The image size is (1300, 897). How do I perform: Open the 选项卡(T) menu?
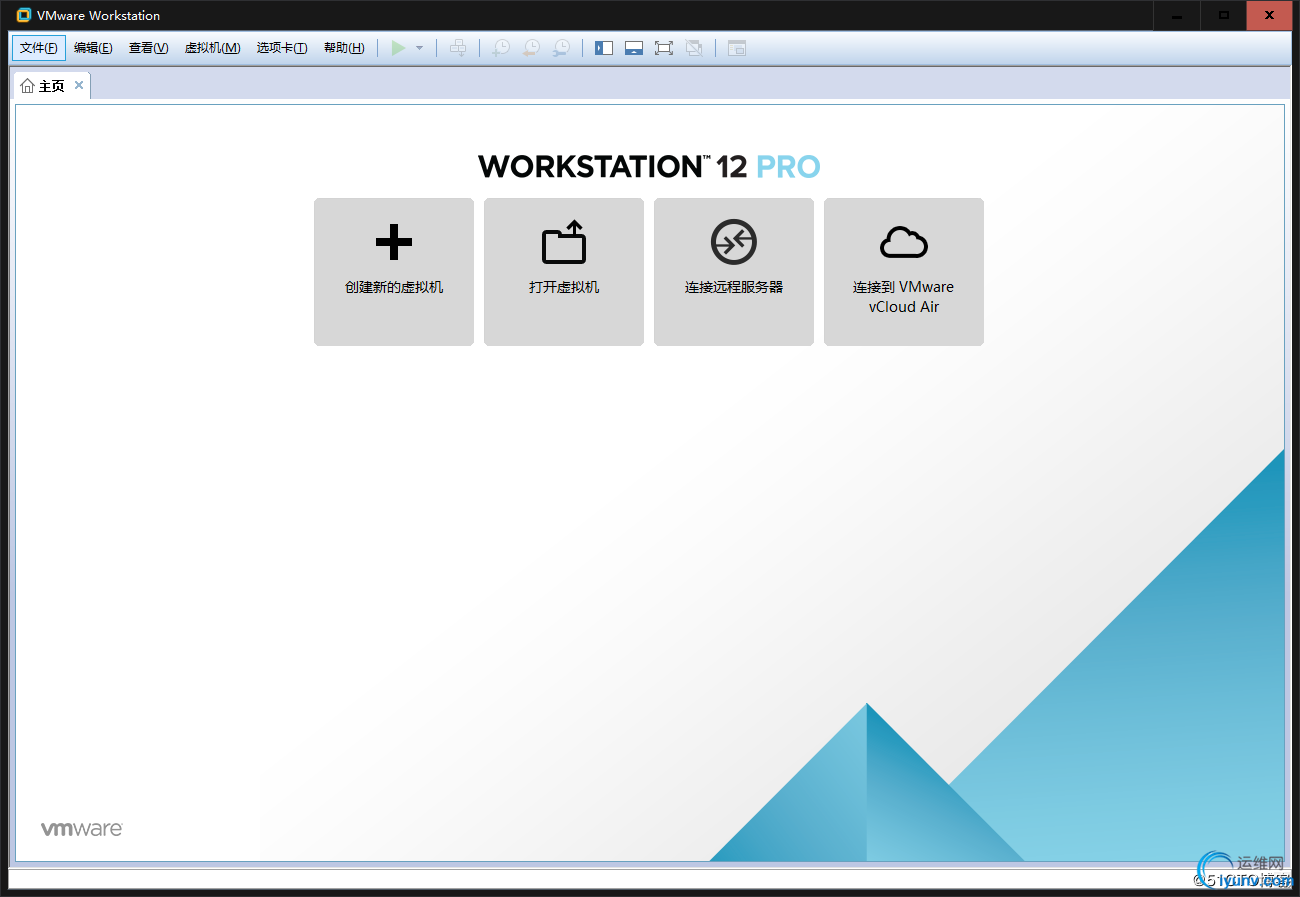[x=282, y=48]
